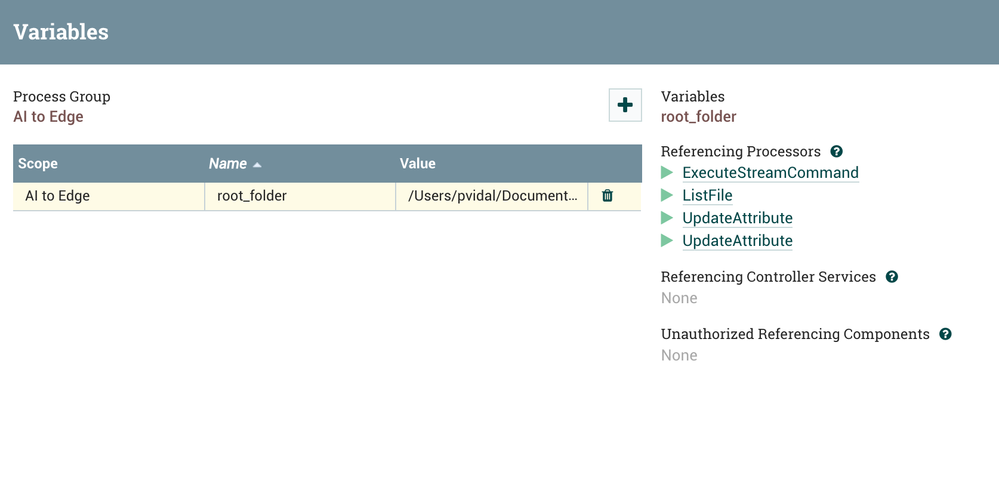Image resolution: width=999 pixels, height=493 pixels.
Task: Click help icon beside Unauthorized Referencing Components
Action: (945, 334)
